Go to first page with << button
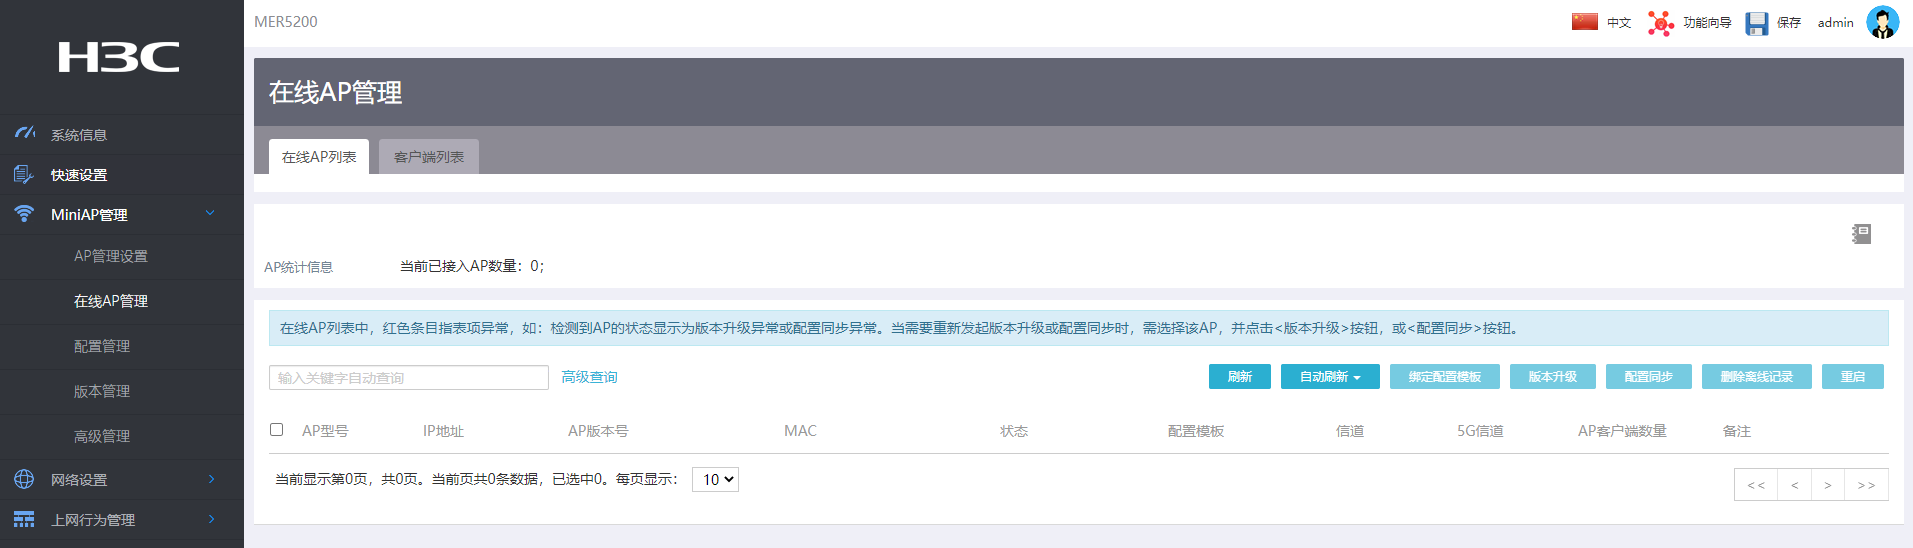 pyautogui.click(x=1756, y=484)
